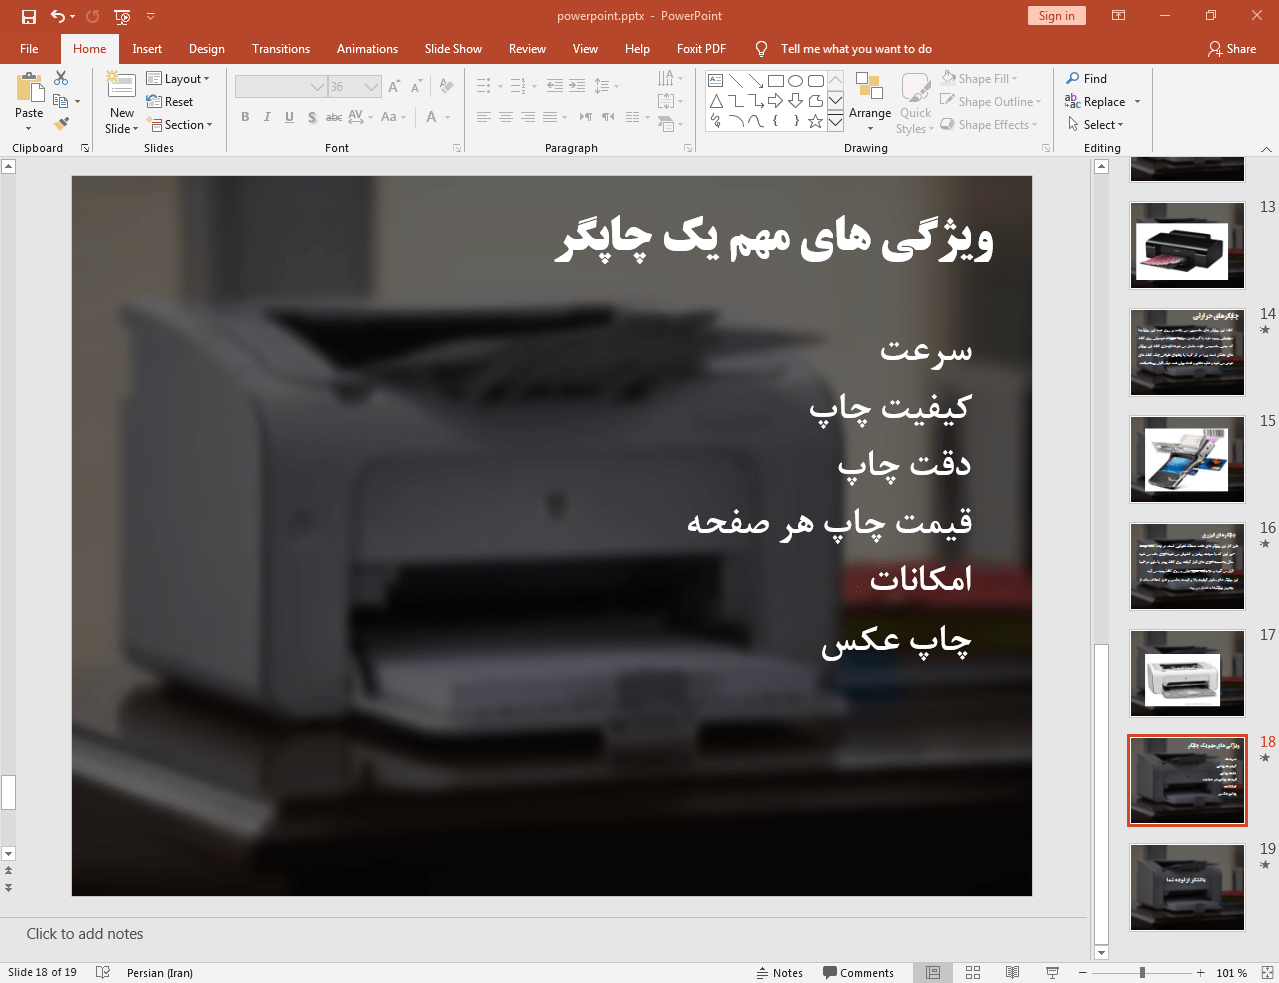Open the Section dropdown
The height and width of the screenshot is (983, 1279).
pyautogui.click(x=180, y=125)
